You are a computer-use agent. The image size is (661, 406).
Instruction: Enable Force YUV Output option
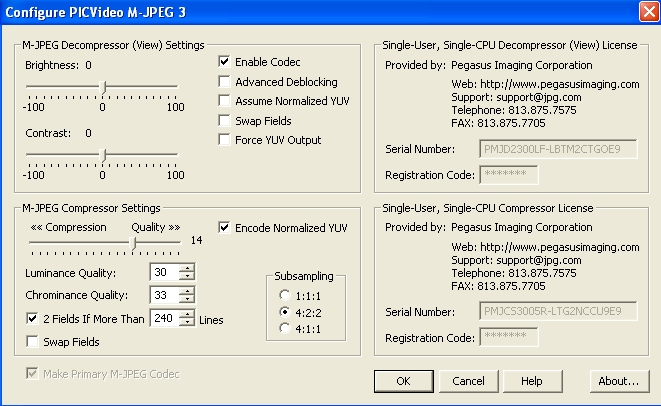tap(224, 140)
